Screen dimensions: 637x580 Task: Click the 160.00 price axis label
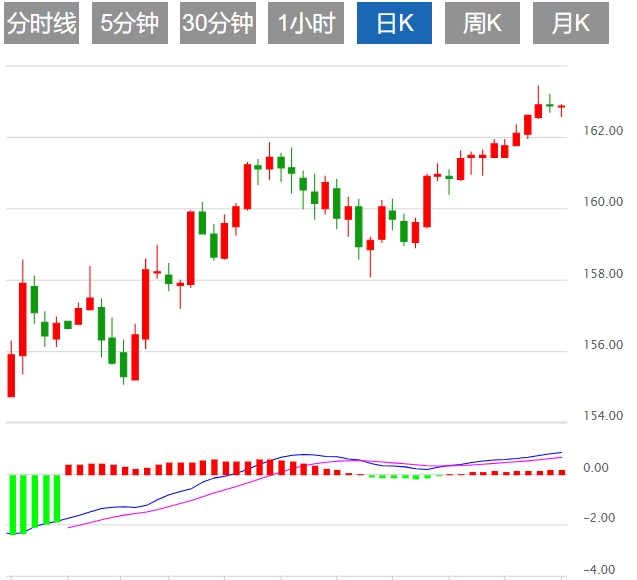(x=603, y=202)
